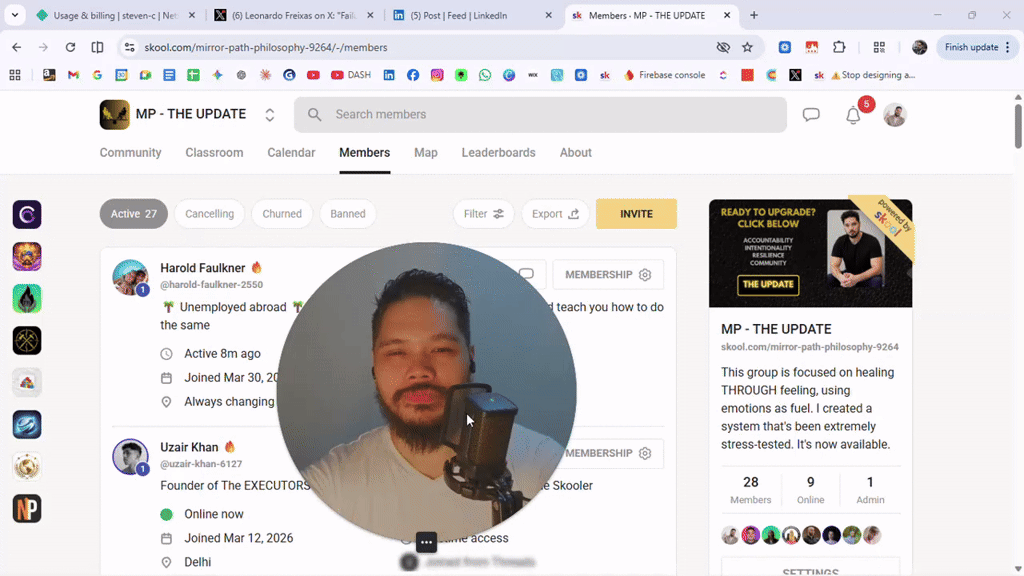Switch to the Classroom tab
This screenshot has width=1024, height=576.
coord(214,152)
